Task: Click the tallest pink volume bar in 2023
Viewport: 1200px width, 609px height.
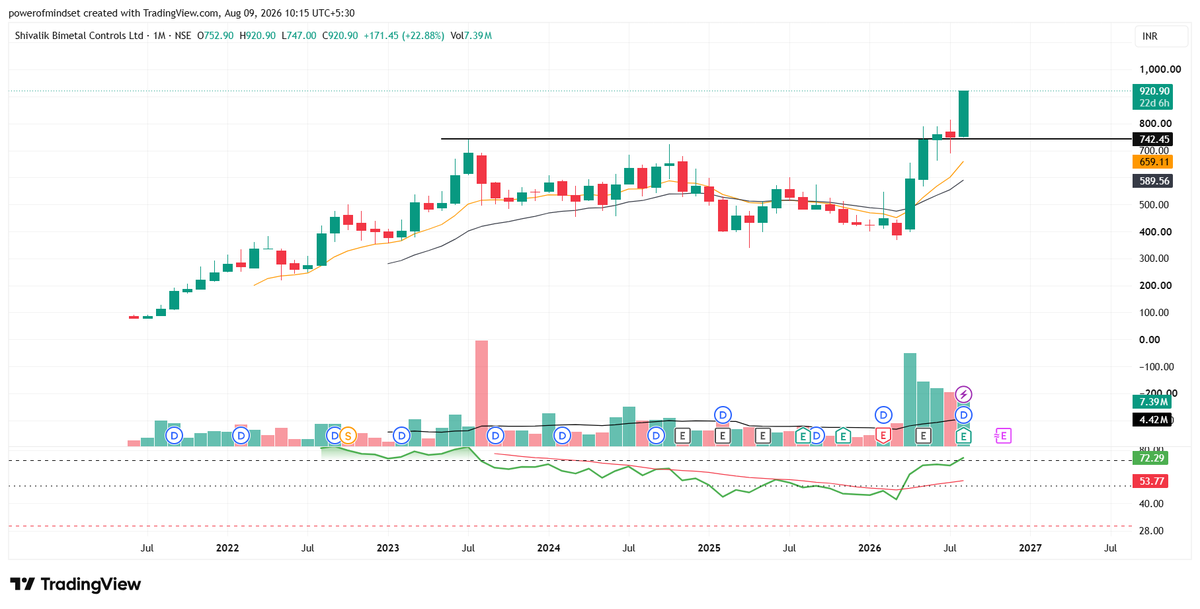Action: (482, 393)
